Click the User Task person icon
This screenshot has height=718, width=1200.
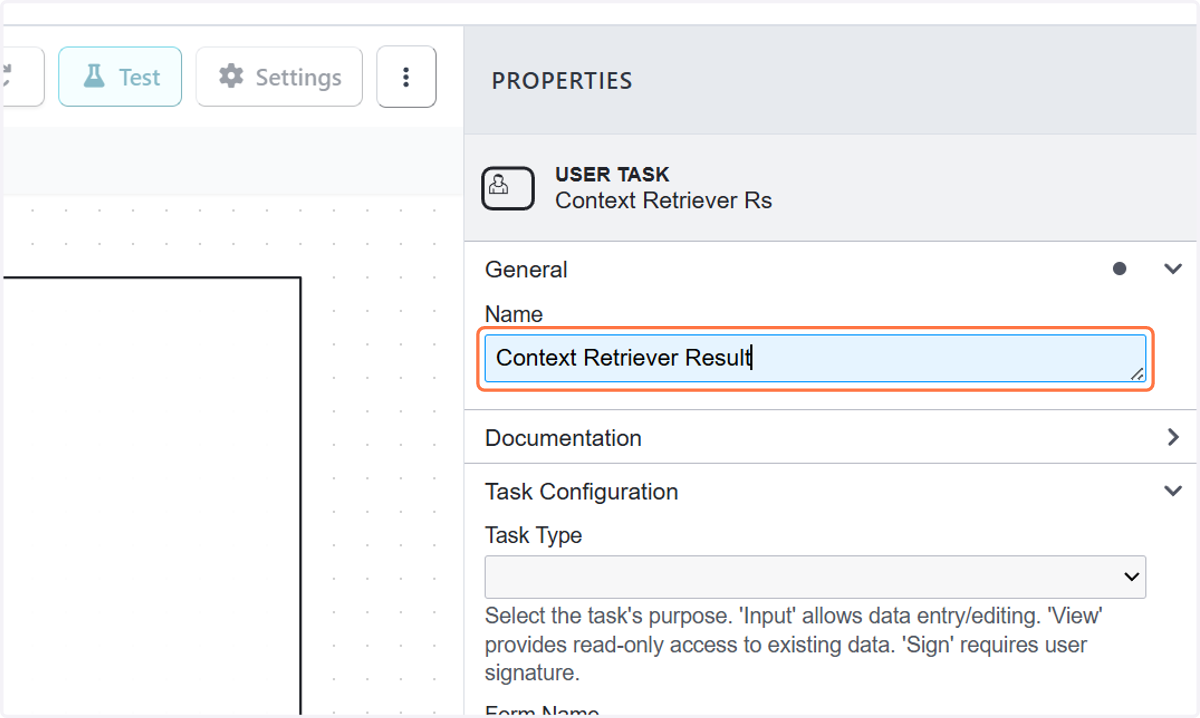[507, 187]
